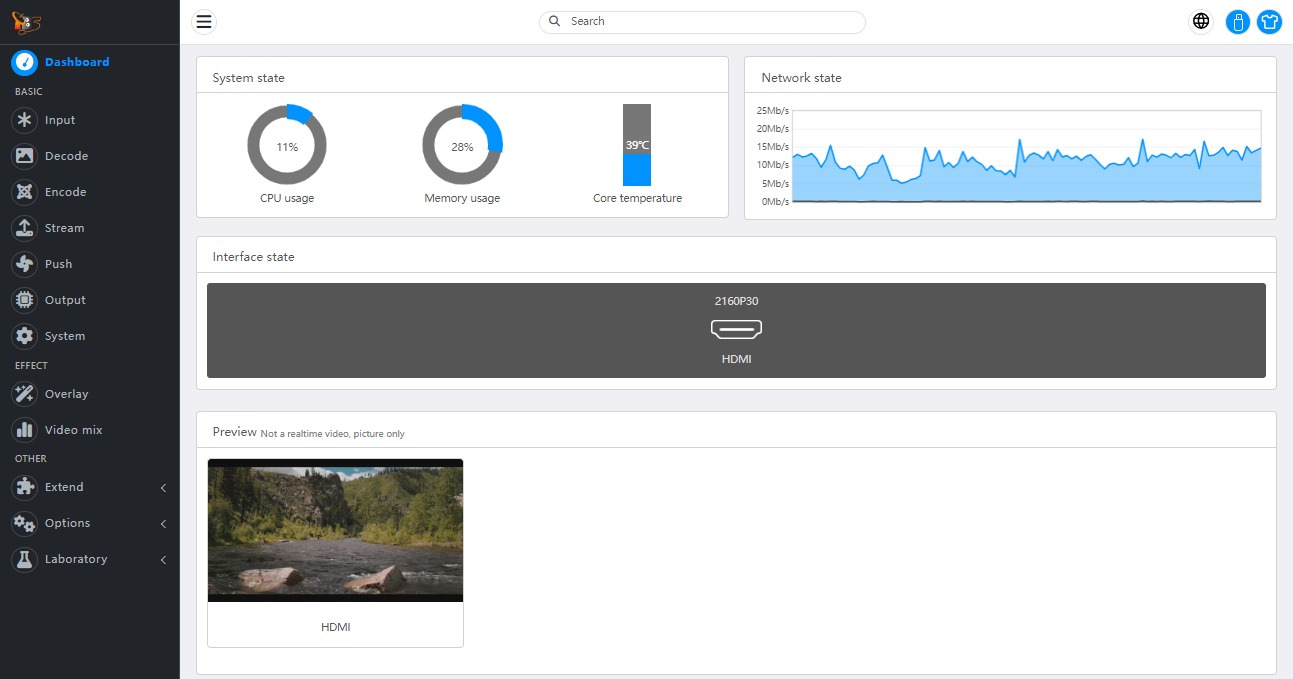The image size is (1293, 679).
Task: Click the blue user account icon
Action: tap(1237, 22)
